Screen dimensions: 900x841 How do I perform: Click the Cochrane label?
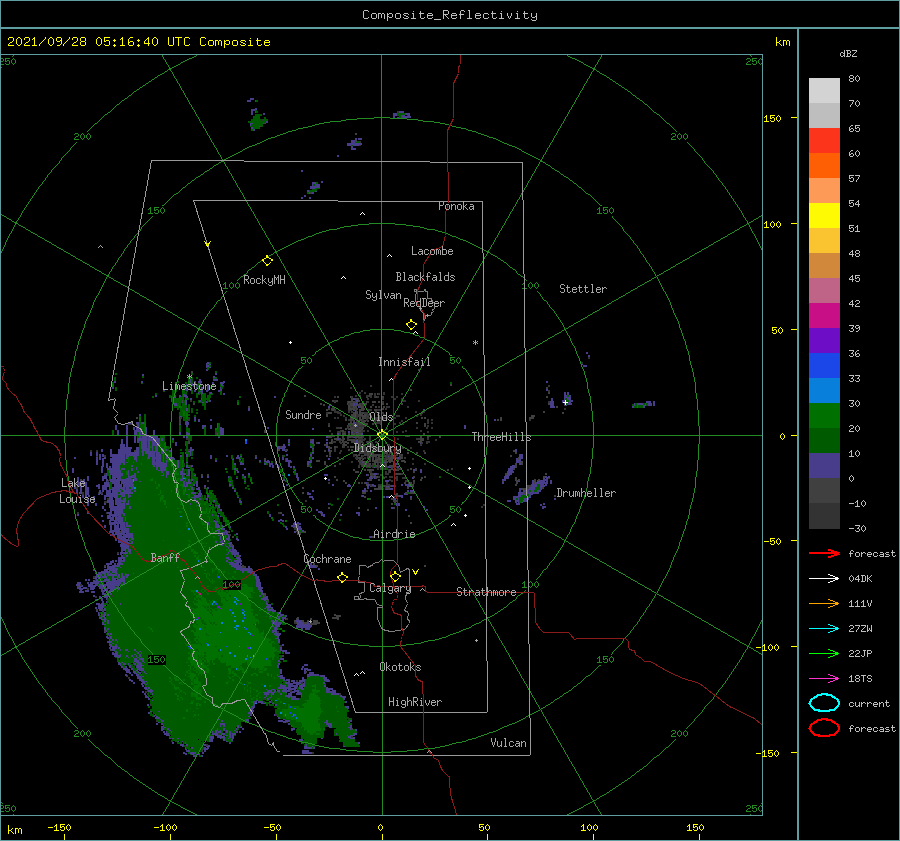(x=327, y=559)
